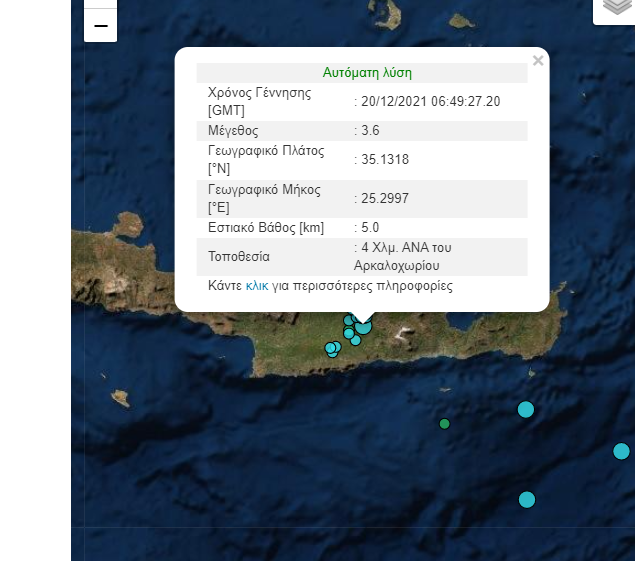Select the largest cyan marker under the popup tip
The width and height of the screenshot is (635, 561).
click(x=362, y=325)
